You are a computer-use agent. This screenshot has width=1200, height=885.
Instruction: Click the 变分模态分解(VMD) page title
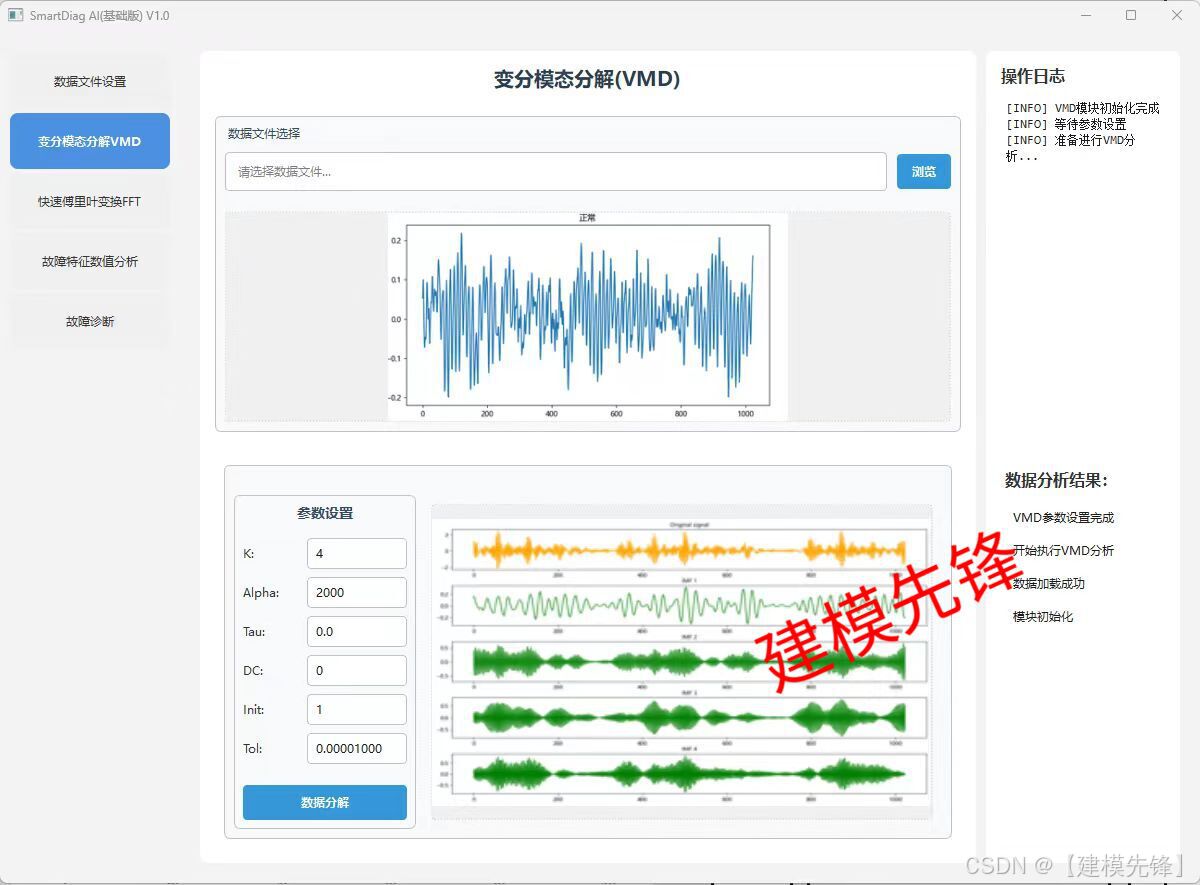coord(587,80)
